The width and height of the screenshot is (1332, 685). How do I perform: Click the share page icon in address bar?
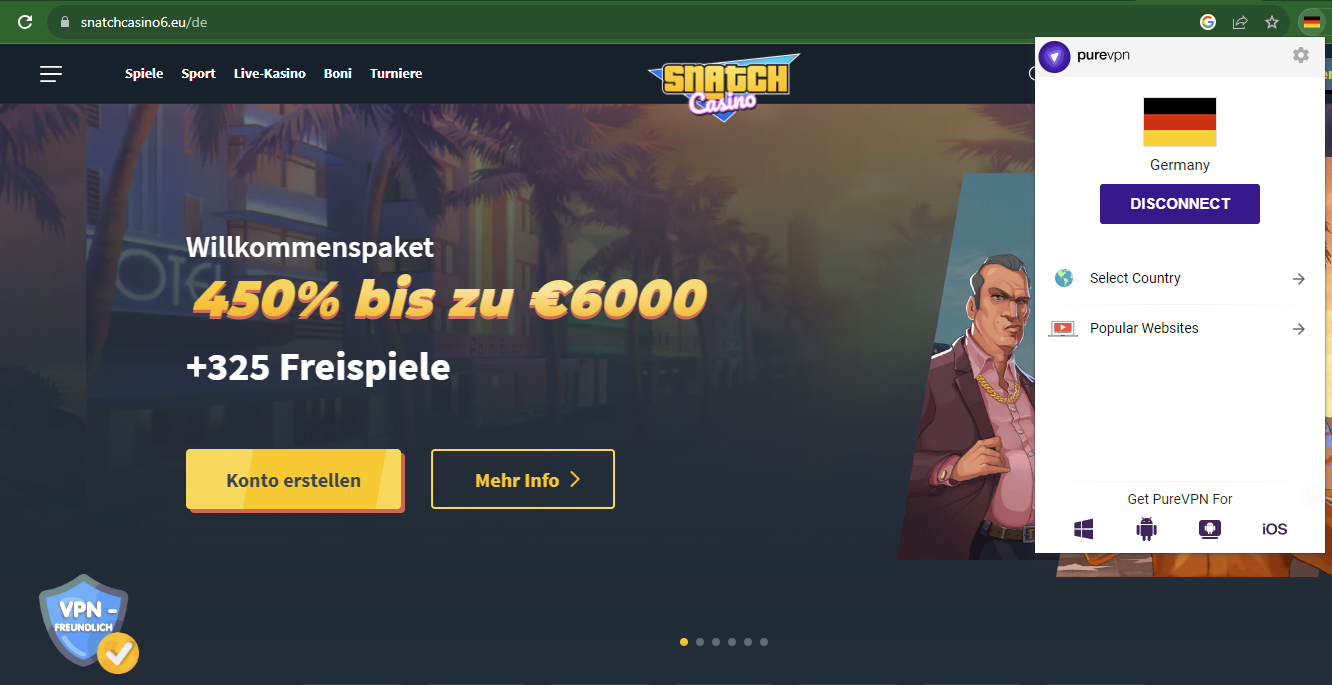pos(1240,21)
